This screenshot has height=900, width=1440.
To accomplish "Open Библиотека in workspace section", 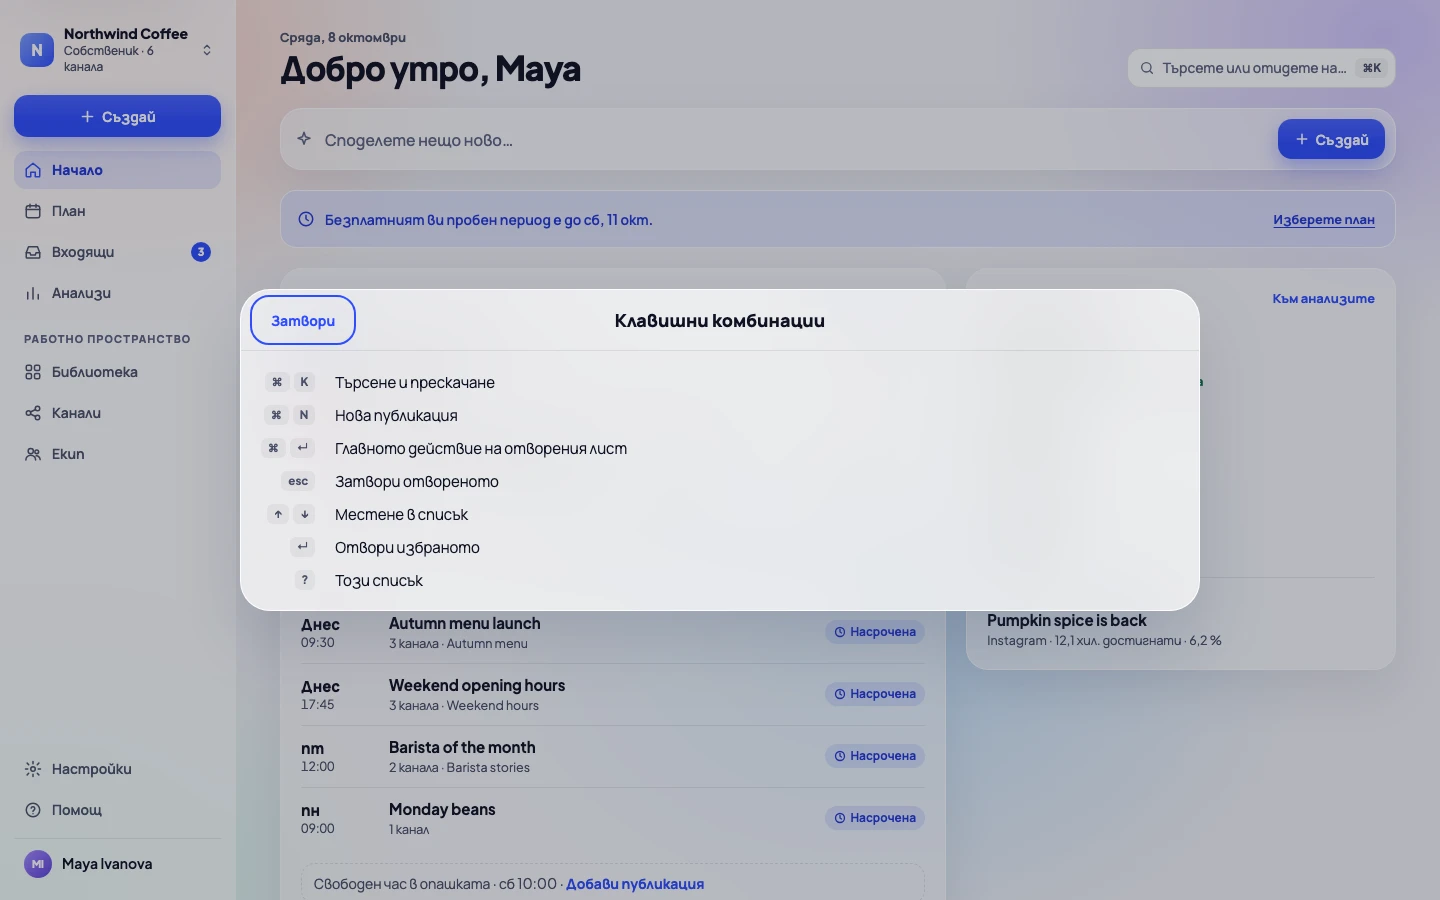I will (117, 372).
